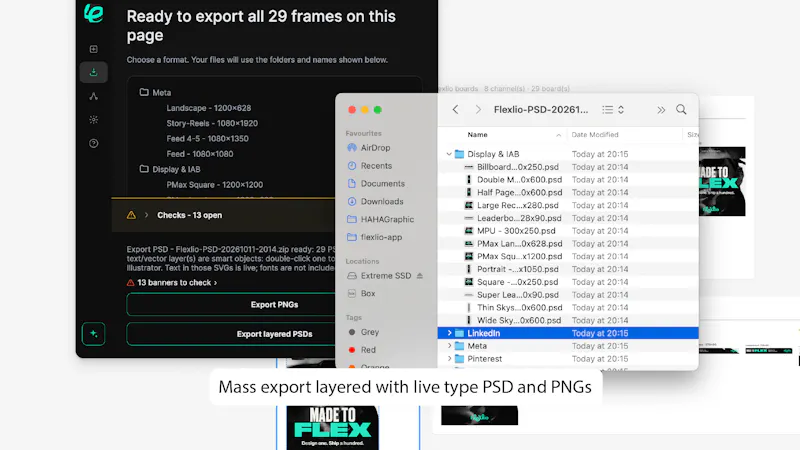The width and height of the screenshot is (800, 450).
Task: Select PMax Square - 1200×1200 frame
Action: pos(214,184)
